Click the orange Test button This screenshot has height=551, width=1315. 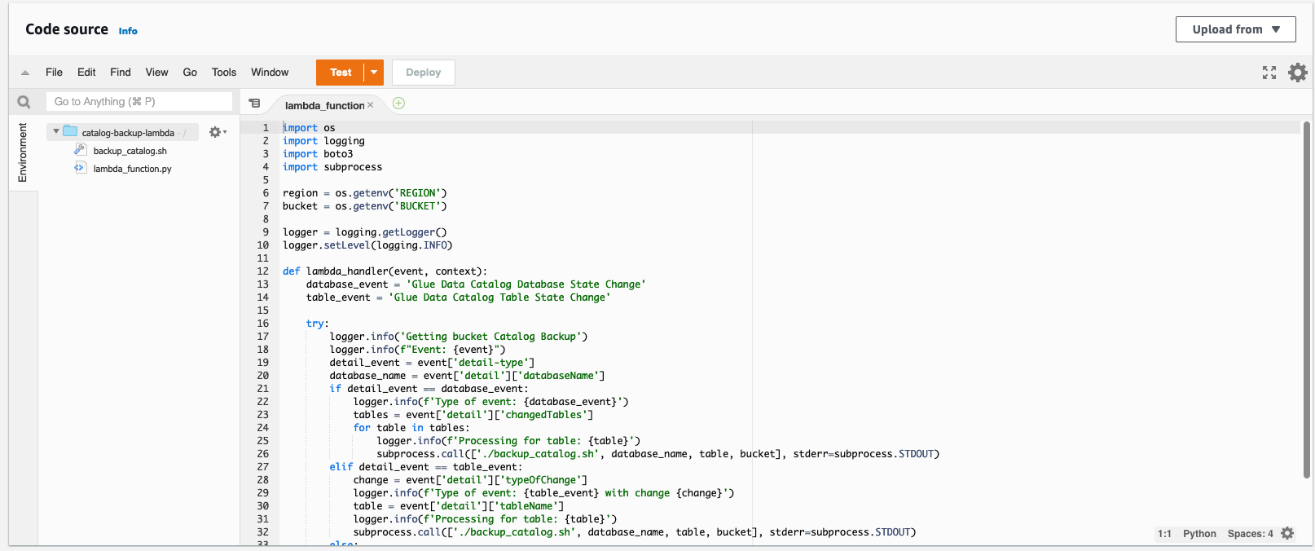click(340, 72)
